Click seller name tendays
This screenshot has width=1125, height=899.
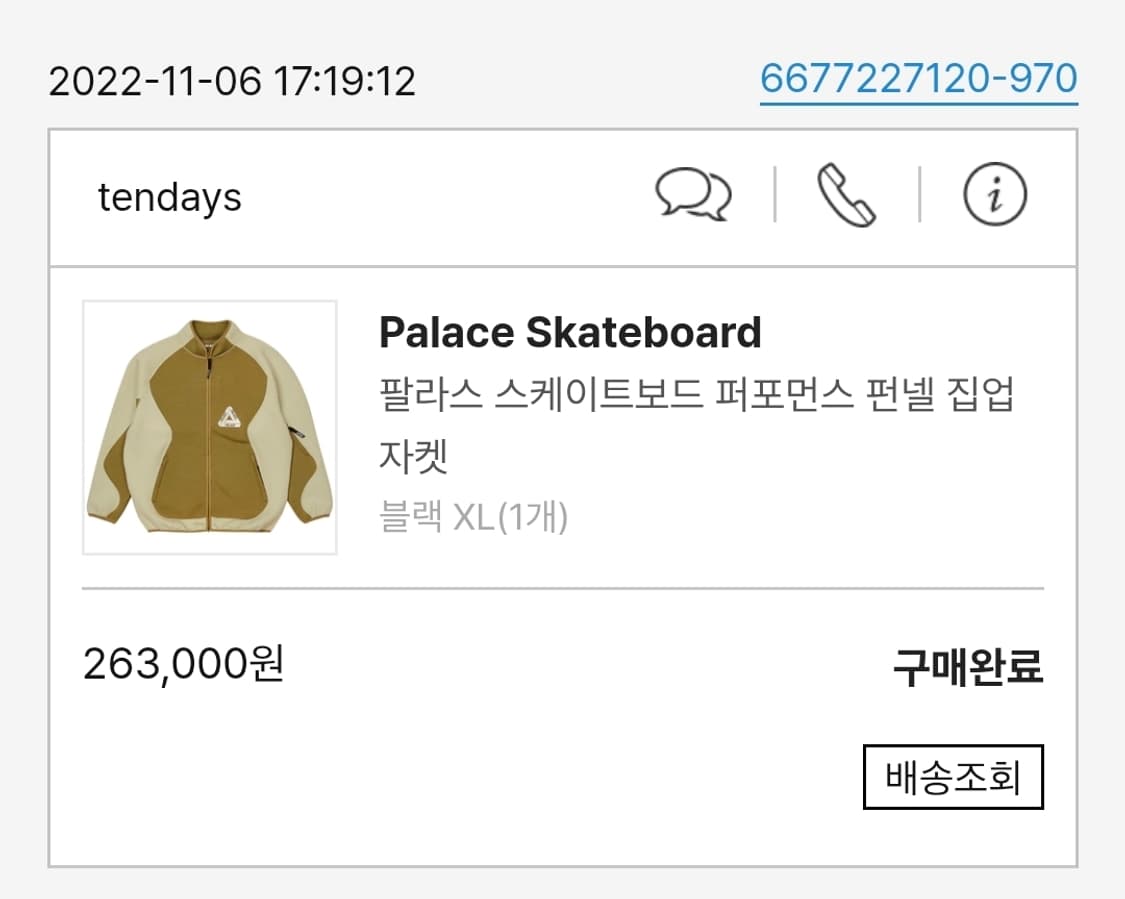(x=170, y=196)
